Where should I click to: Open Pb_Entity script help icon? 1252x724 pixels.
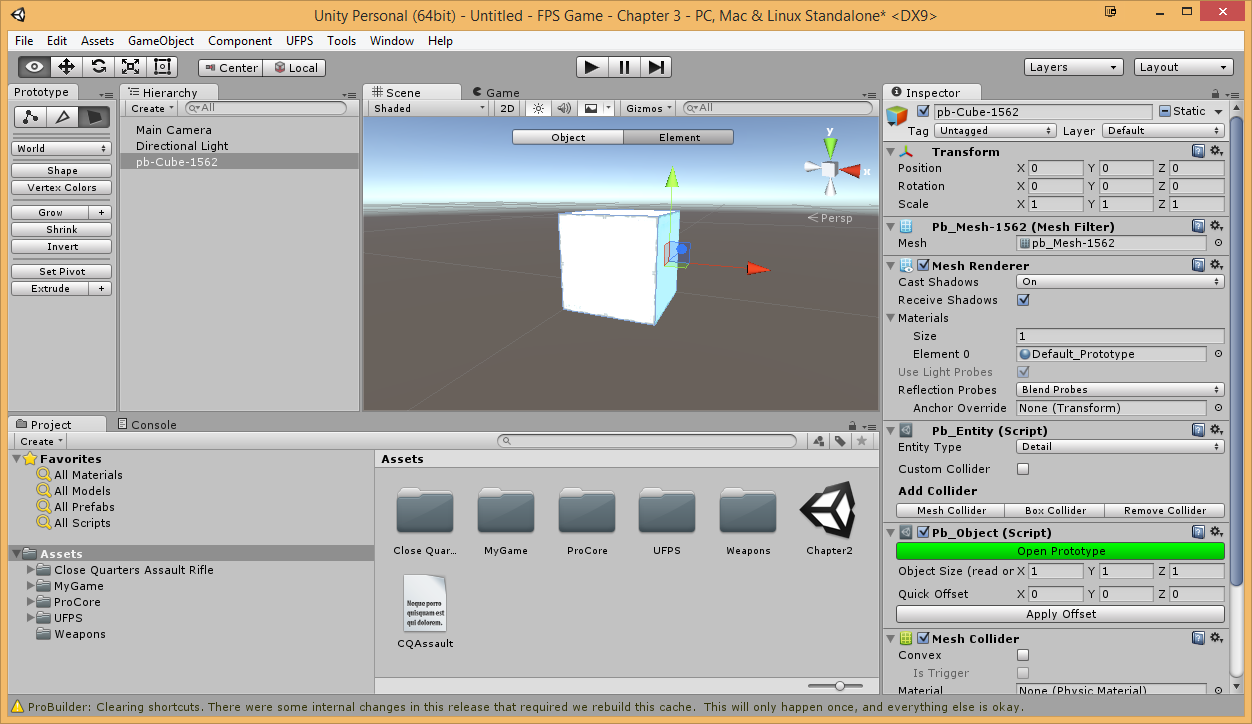(x=1198, y=430)
